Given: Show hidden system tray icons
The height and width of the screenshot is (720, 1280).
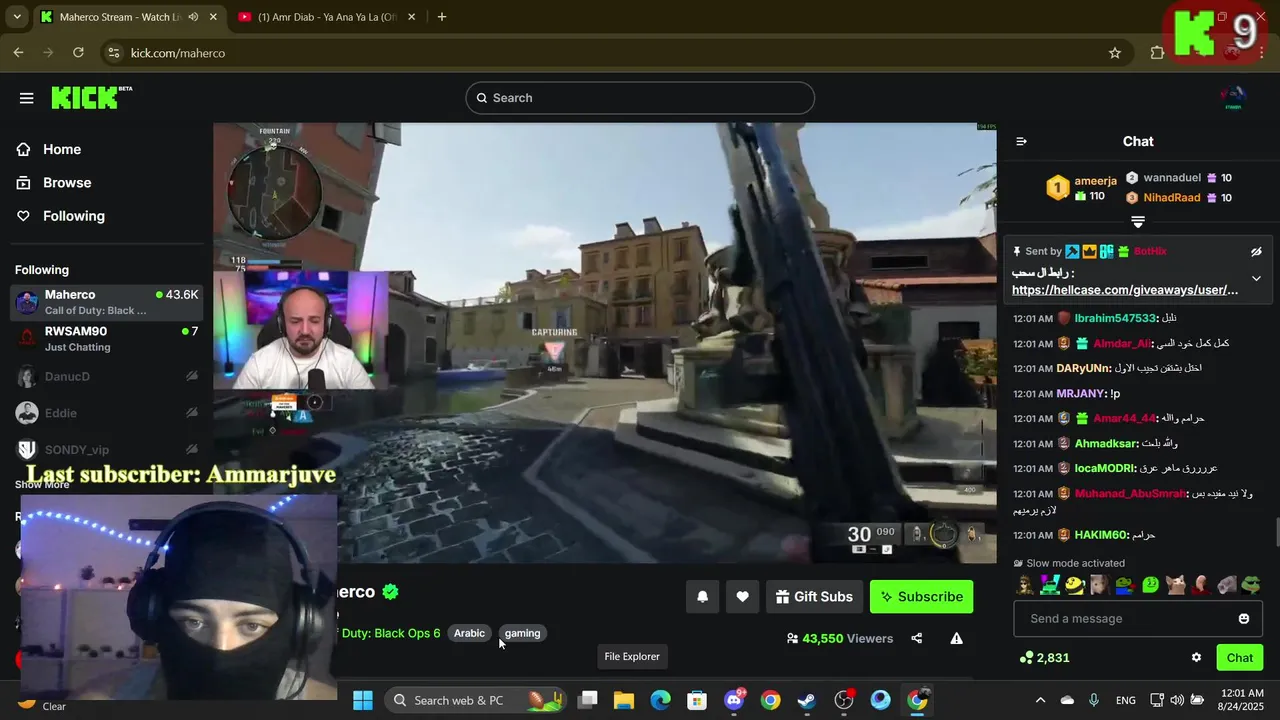Looking at the screenshot, I should point(1040,701).
